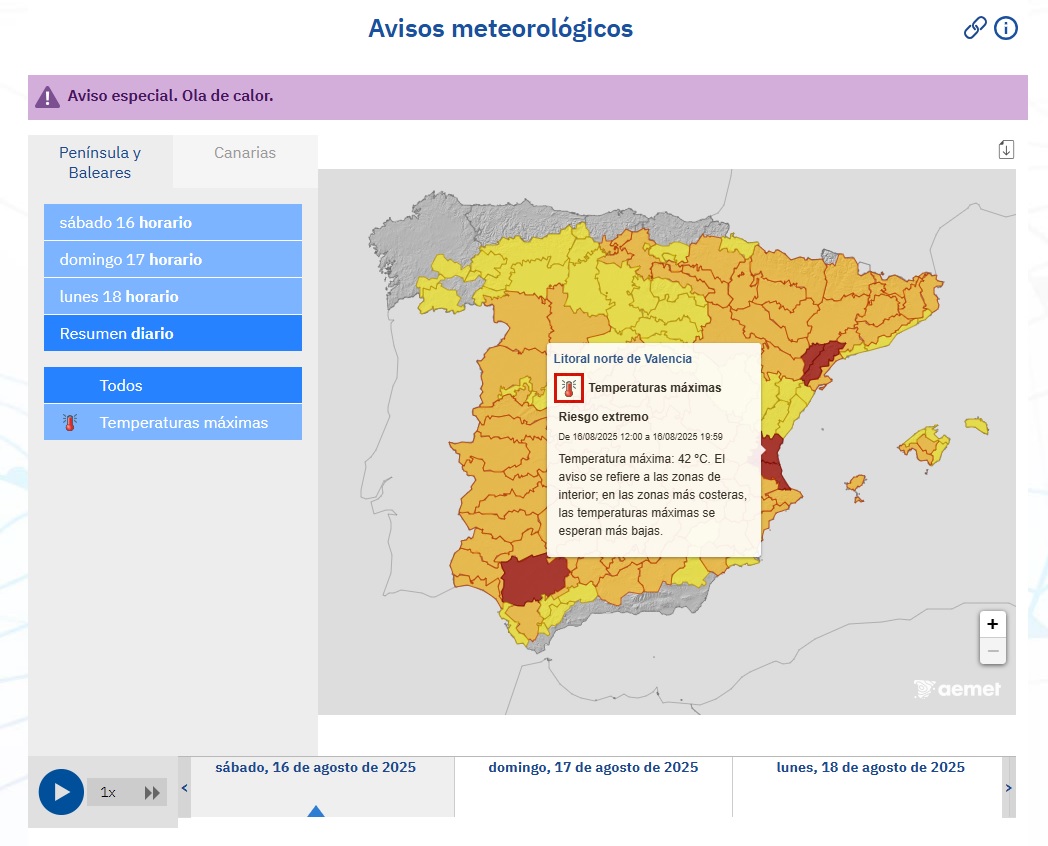Click the warning triangle in the heat wave banner

coord(48,96)
